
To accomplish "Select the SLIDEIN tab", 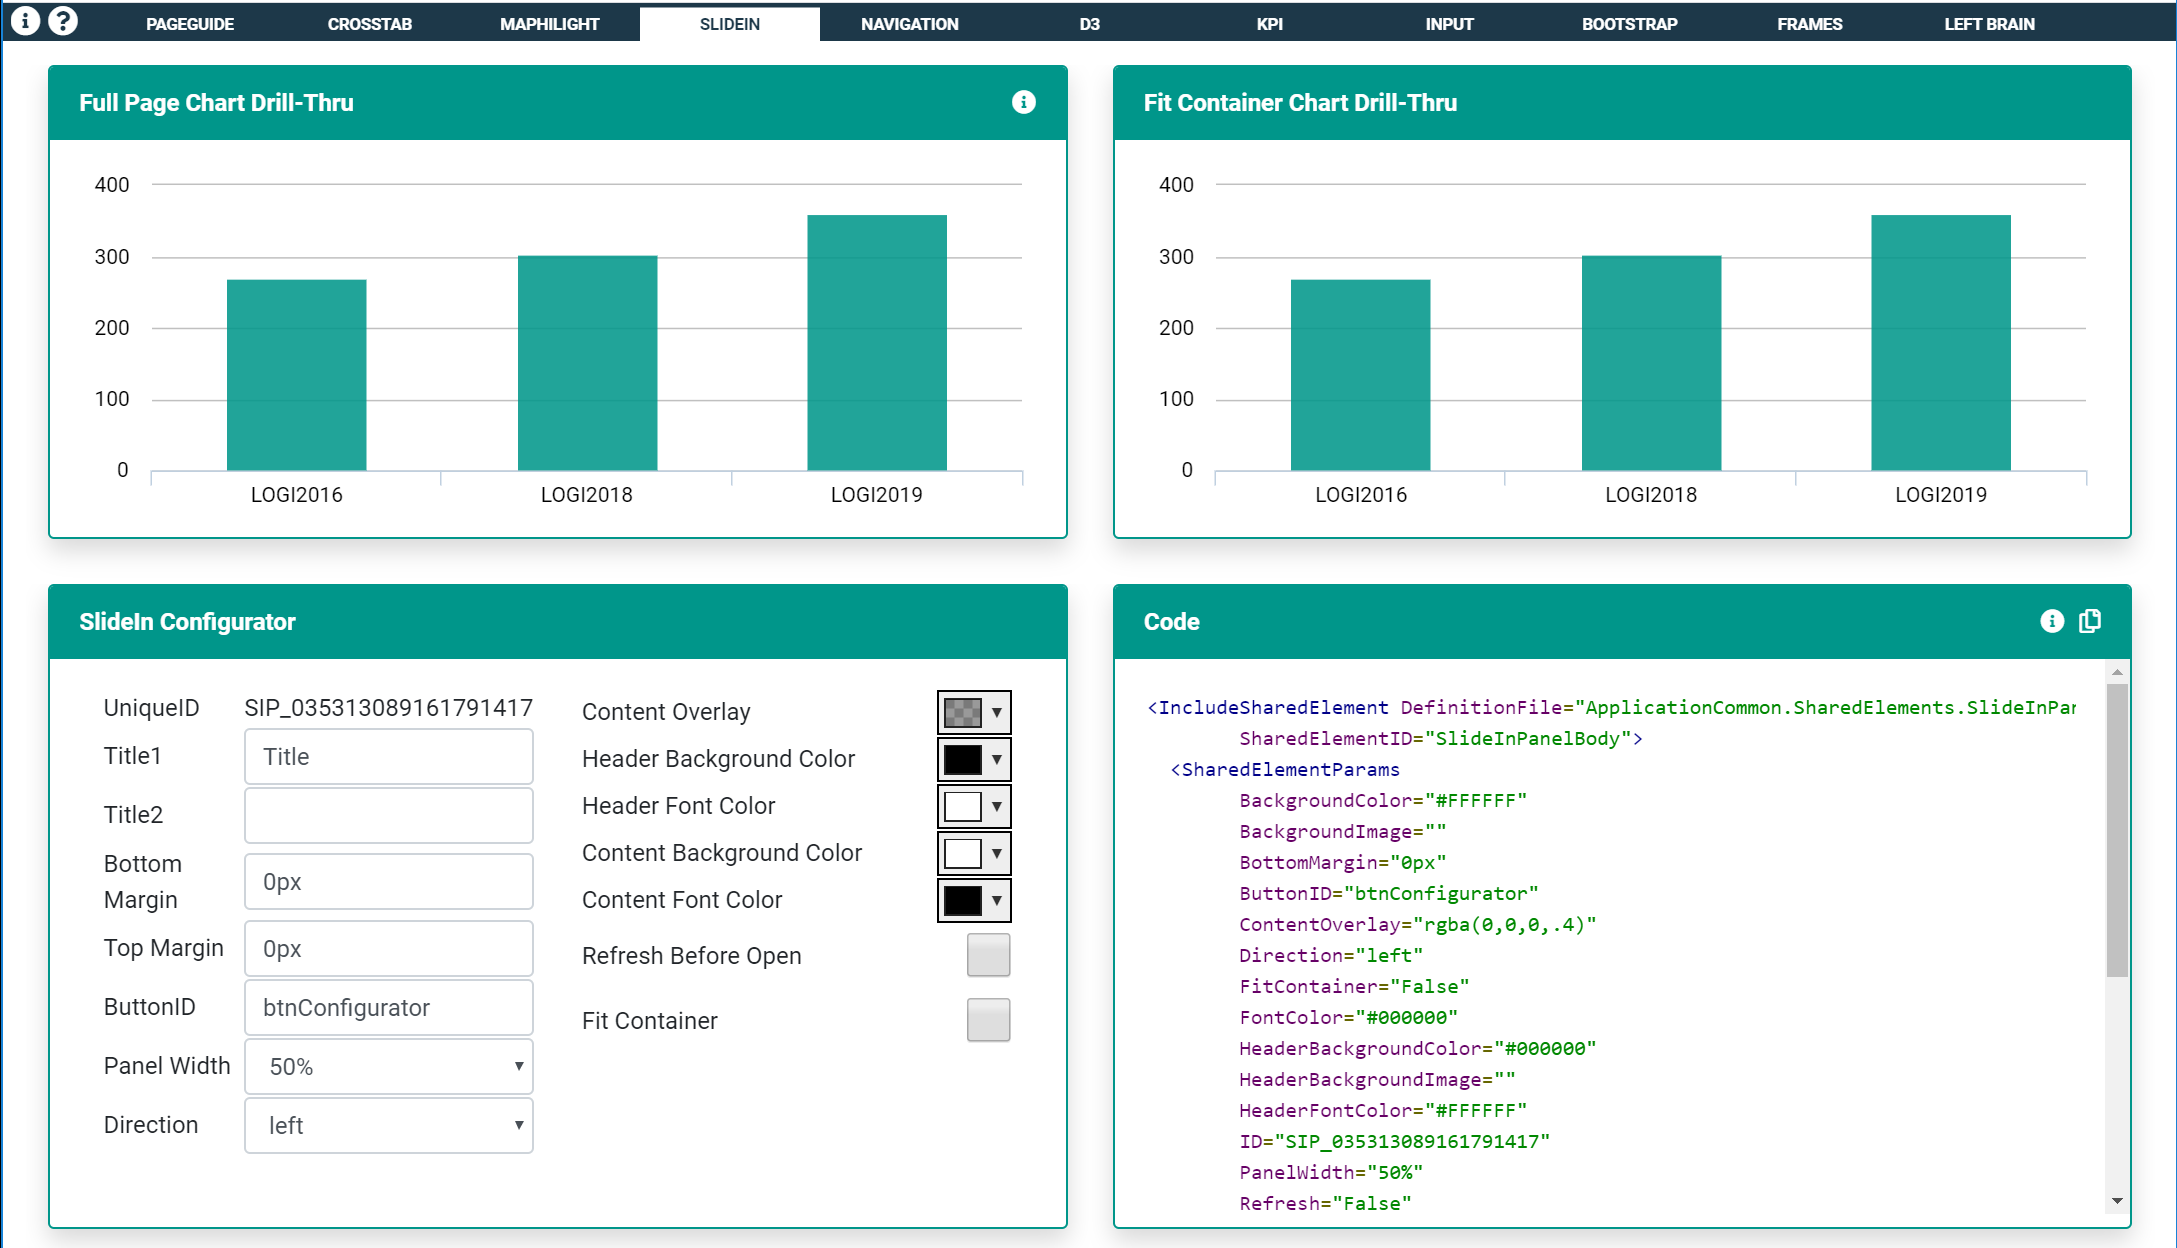I will pyautogui.click(x=730, y=24).
